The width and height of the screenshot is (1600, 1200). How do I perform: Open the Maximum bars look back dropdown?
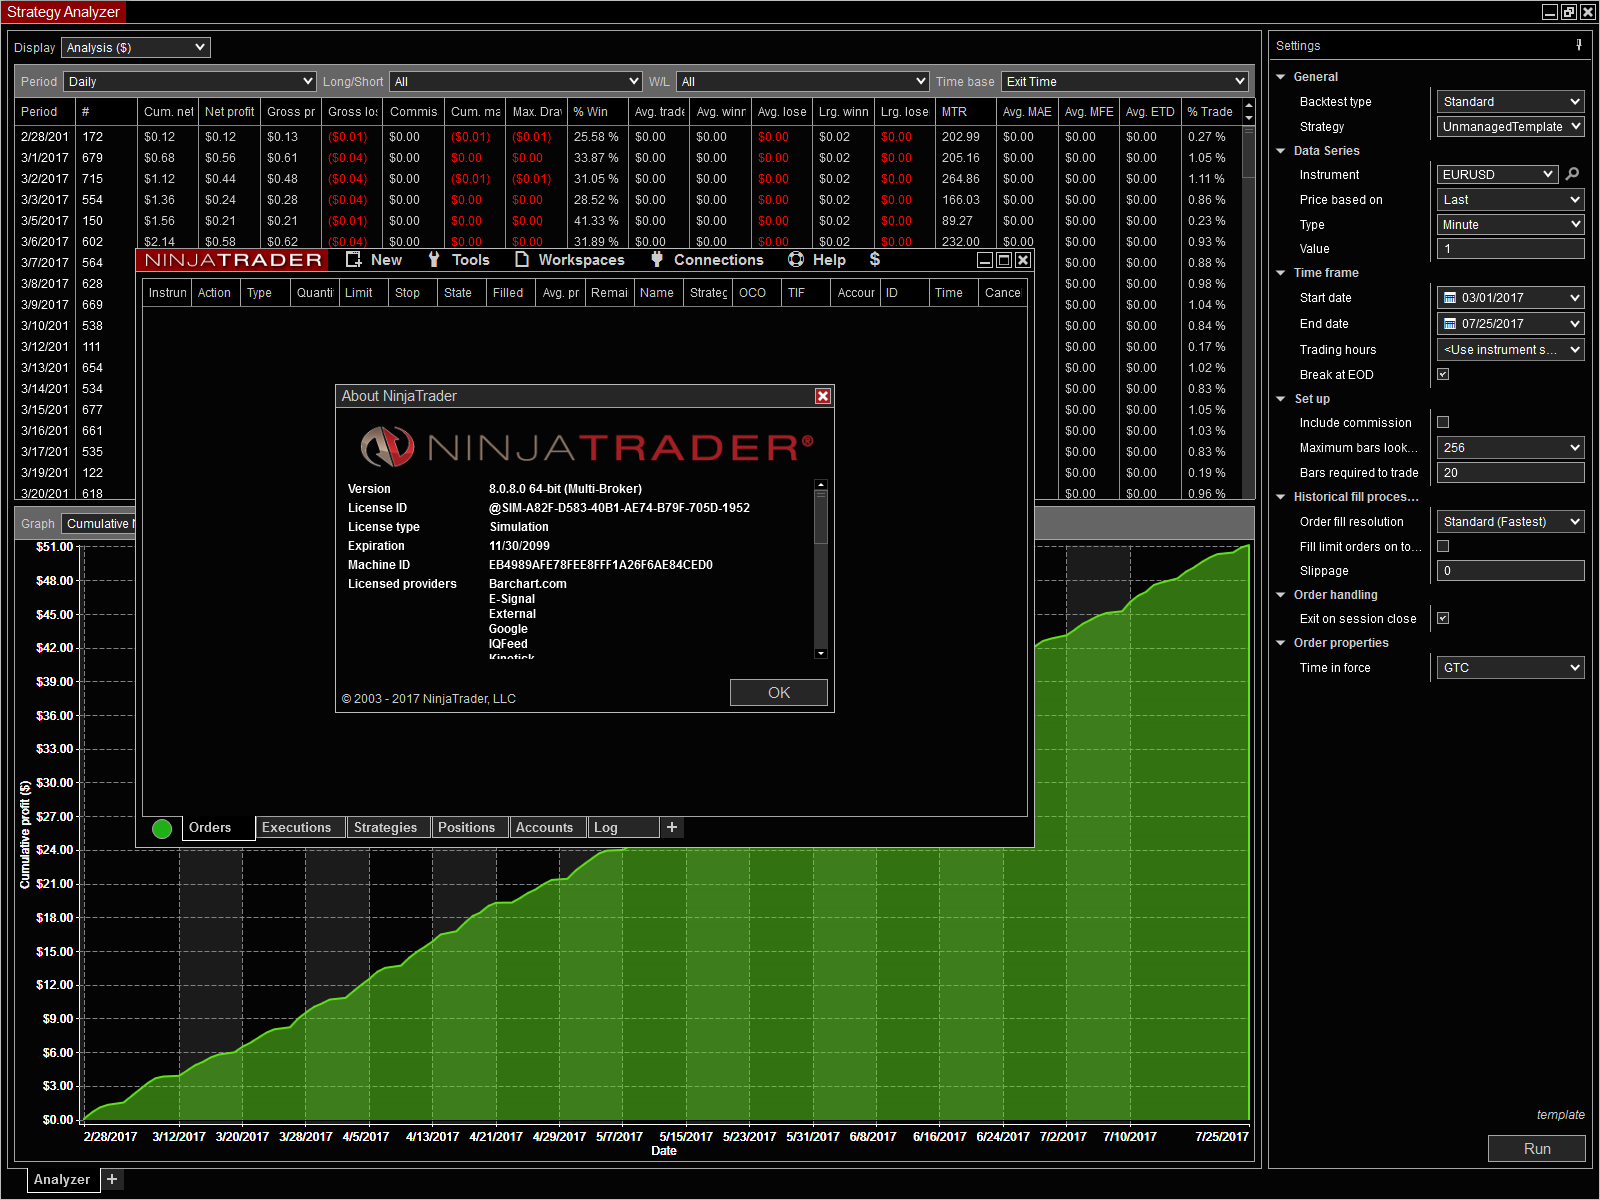click(1511, 447)
